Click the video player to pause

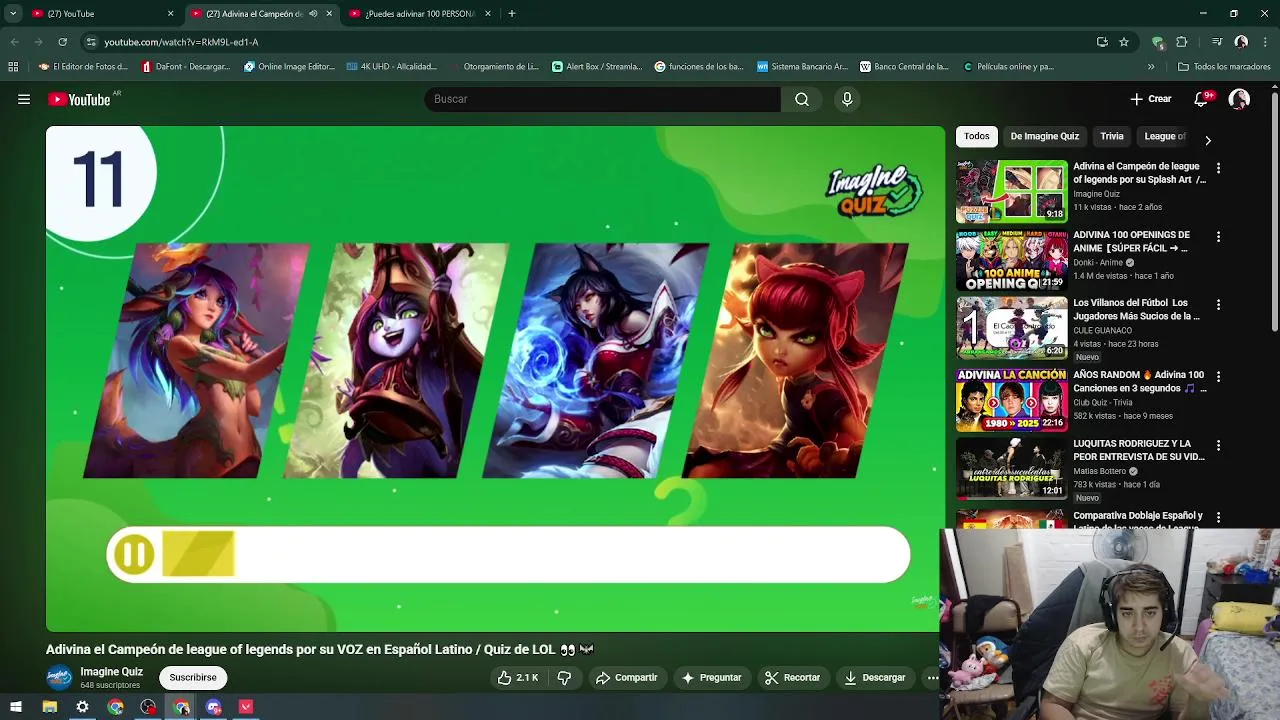click(495, 378)
